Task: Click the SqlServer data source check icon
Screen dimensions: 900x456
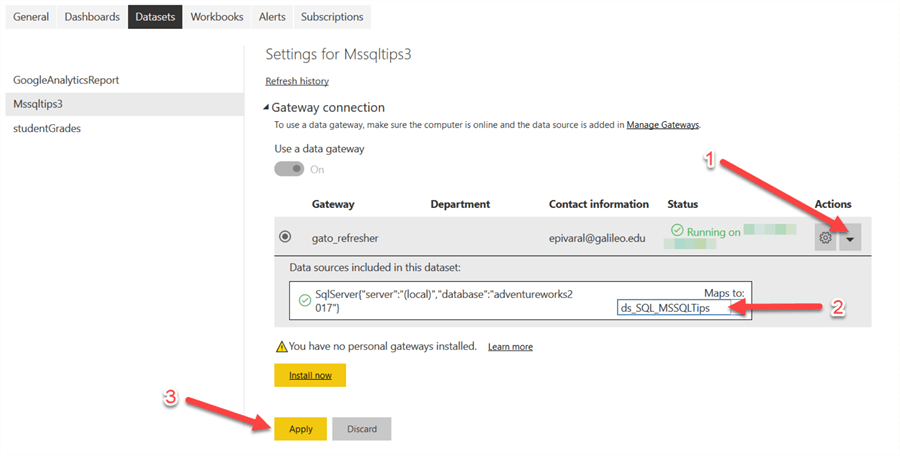Action: pyautogui.click(x=305, y=299)
